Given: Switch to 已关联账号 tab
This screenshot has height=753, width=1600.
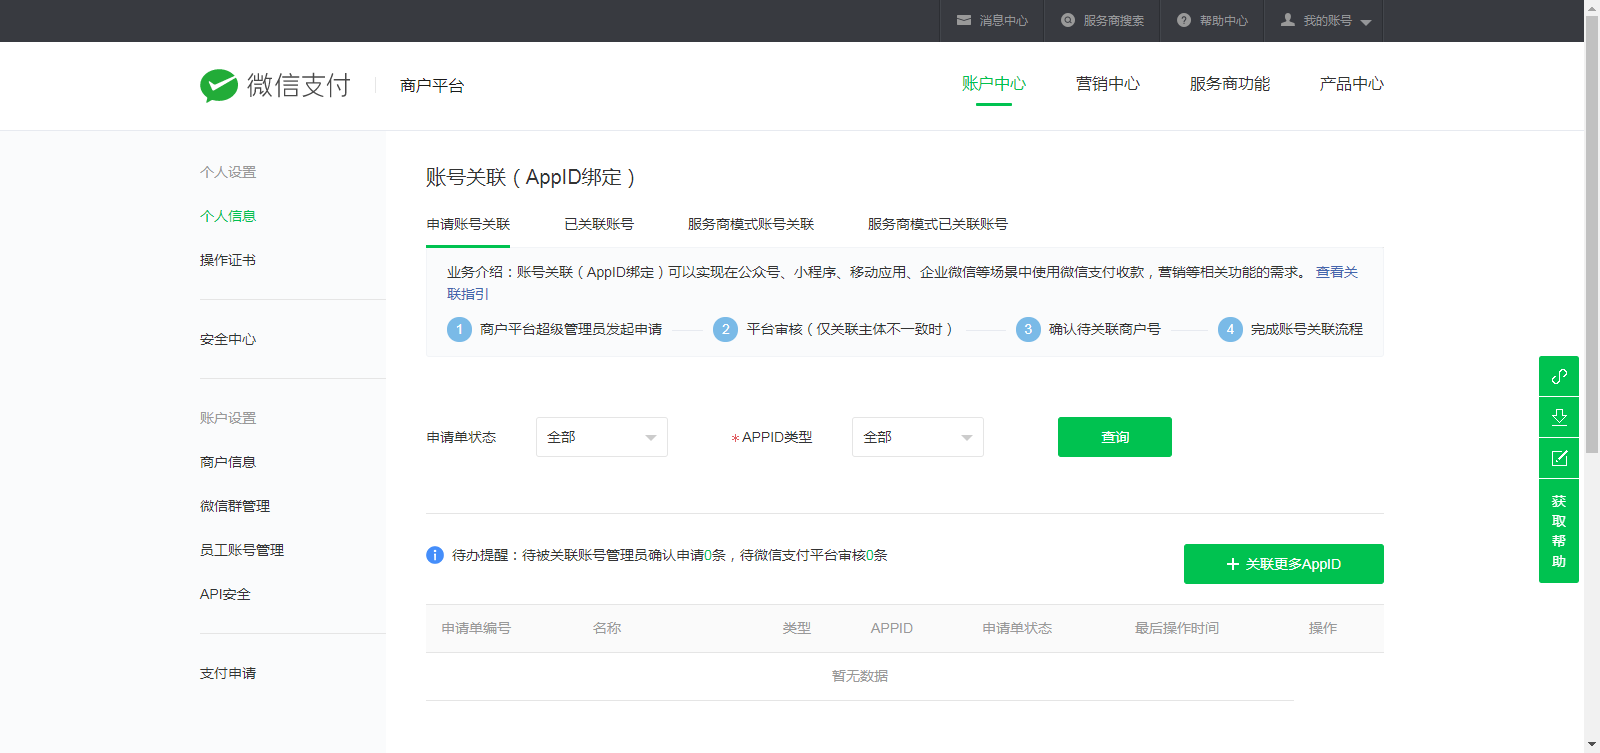Looking at the screenshot, I should [599, 224].
